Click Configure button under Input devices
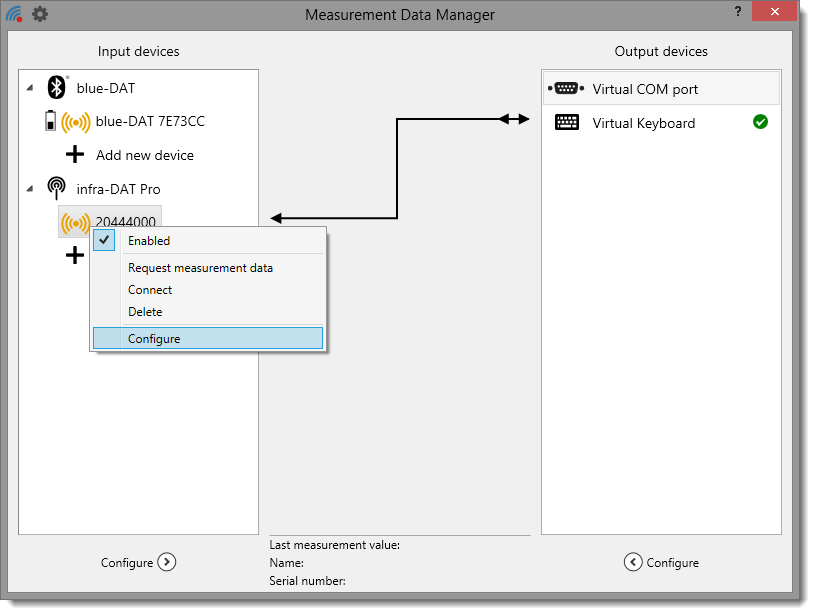The image size is (815, 615). coord(138,563)
